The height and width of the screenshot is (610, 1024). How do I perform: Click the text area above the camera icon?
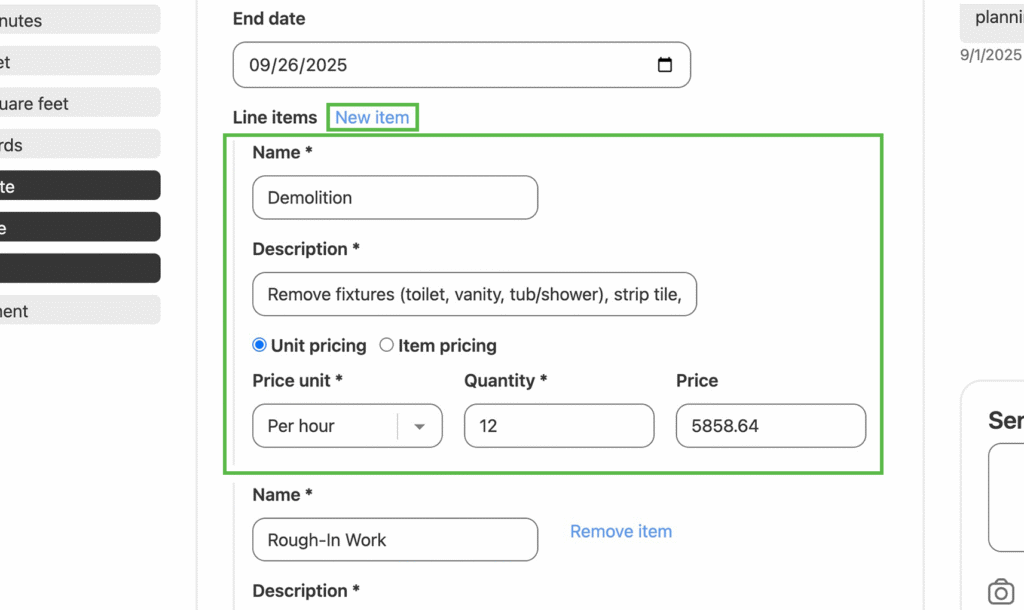pos(1005,497)
